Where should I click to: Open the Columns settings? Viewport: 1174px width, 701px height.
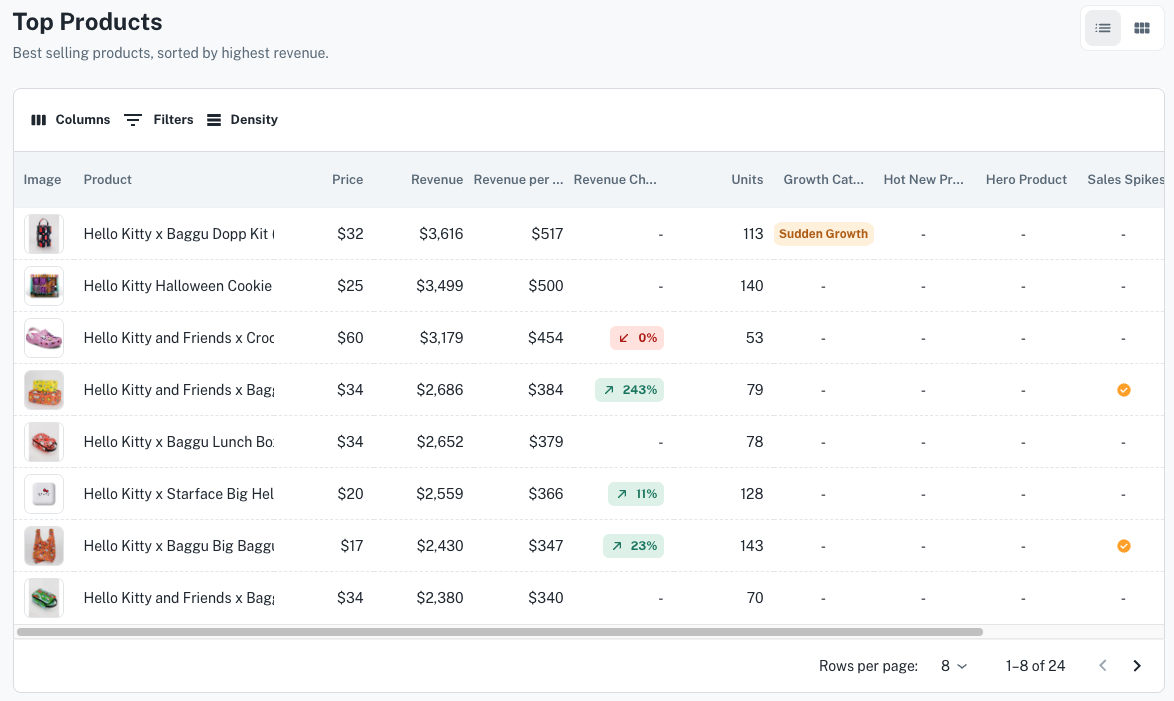pos(70,120)
